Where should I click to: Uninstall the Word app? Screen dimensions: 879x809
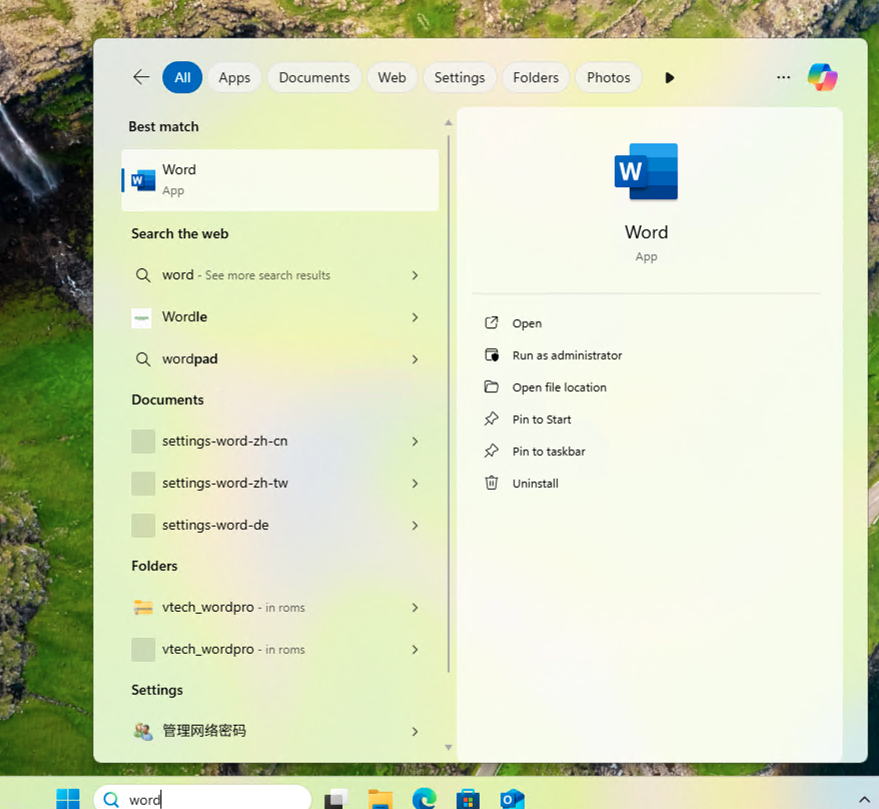click(x=533, y=483)
